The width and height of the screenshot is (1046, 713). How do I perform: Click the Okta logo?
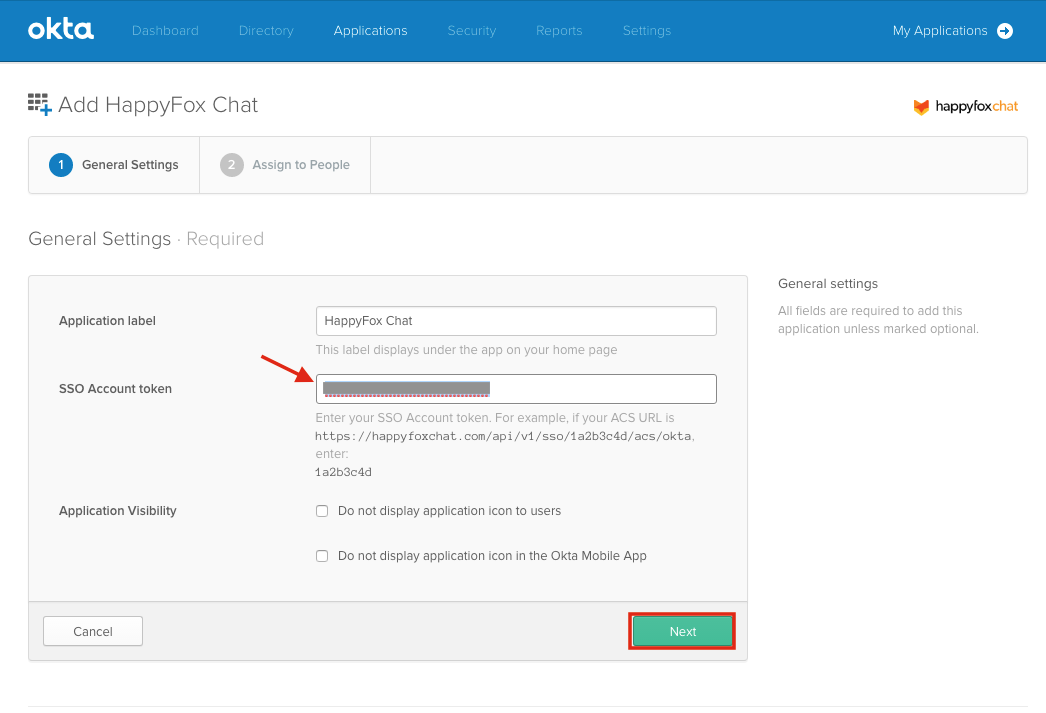coord(60,30)
